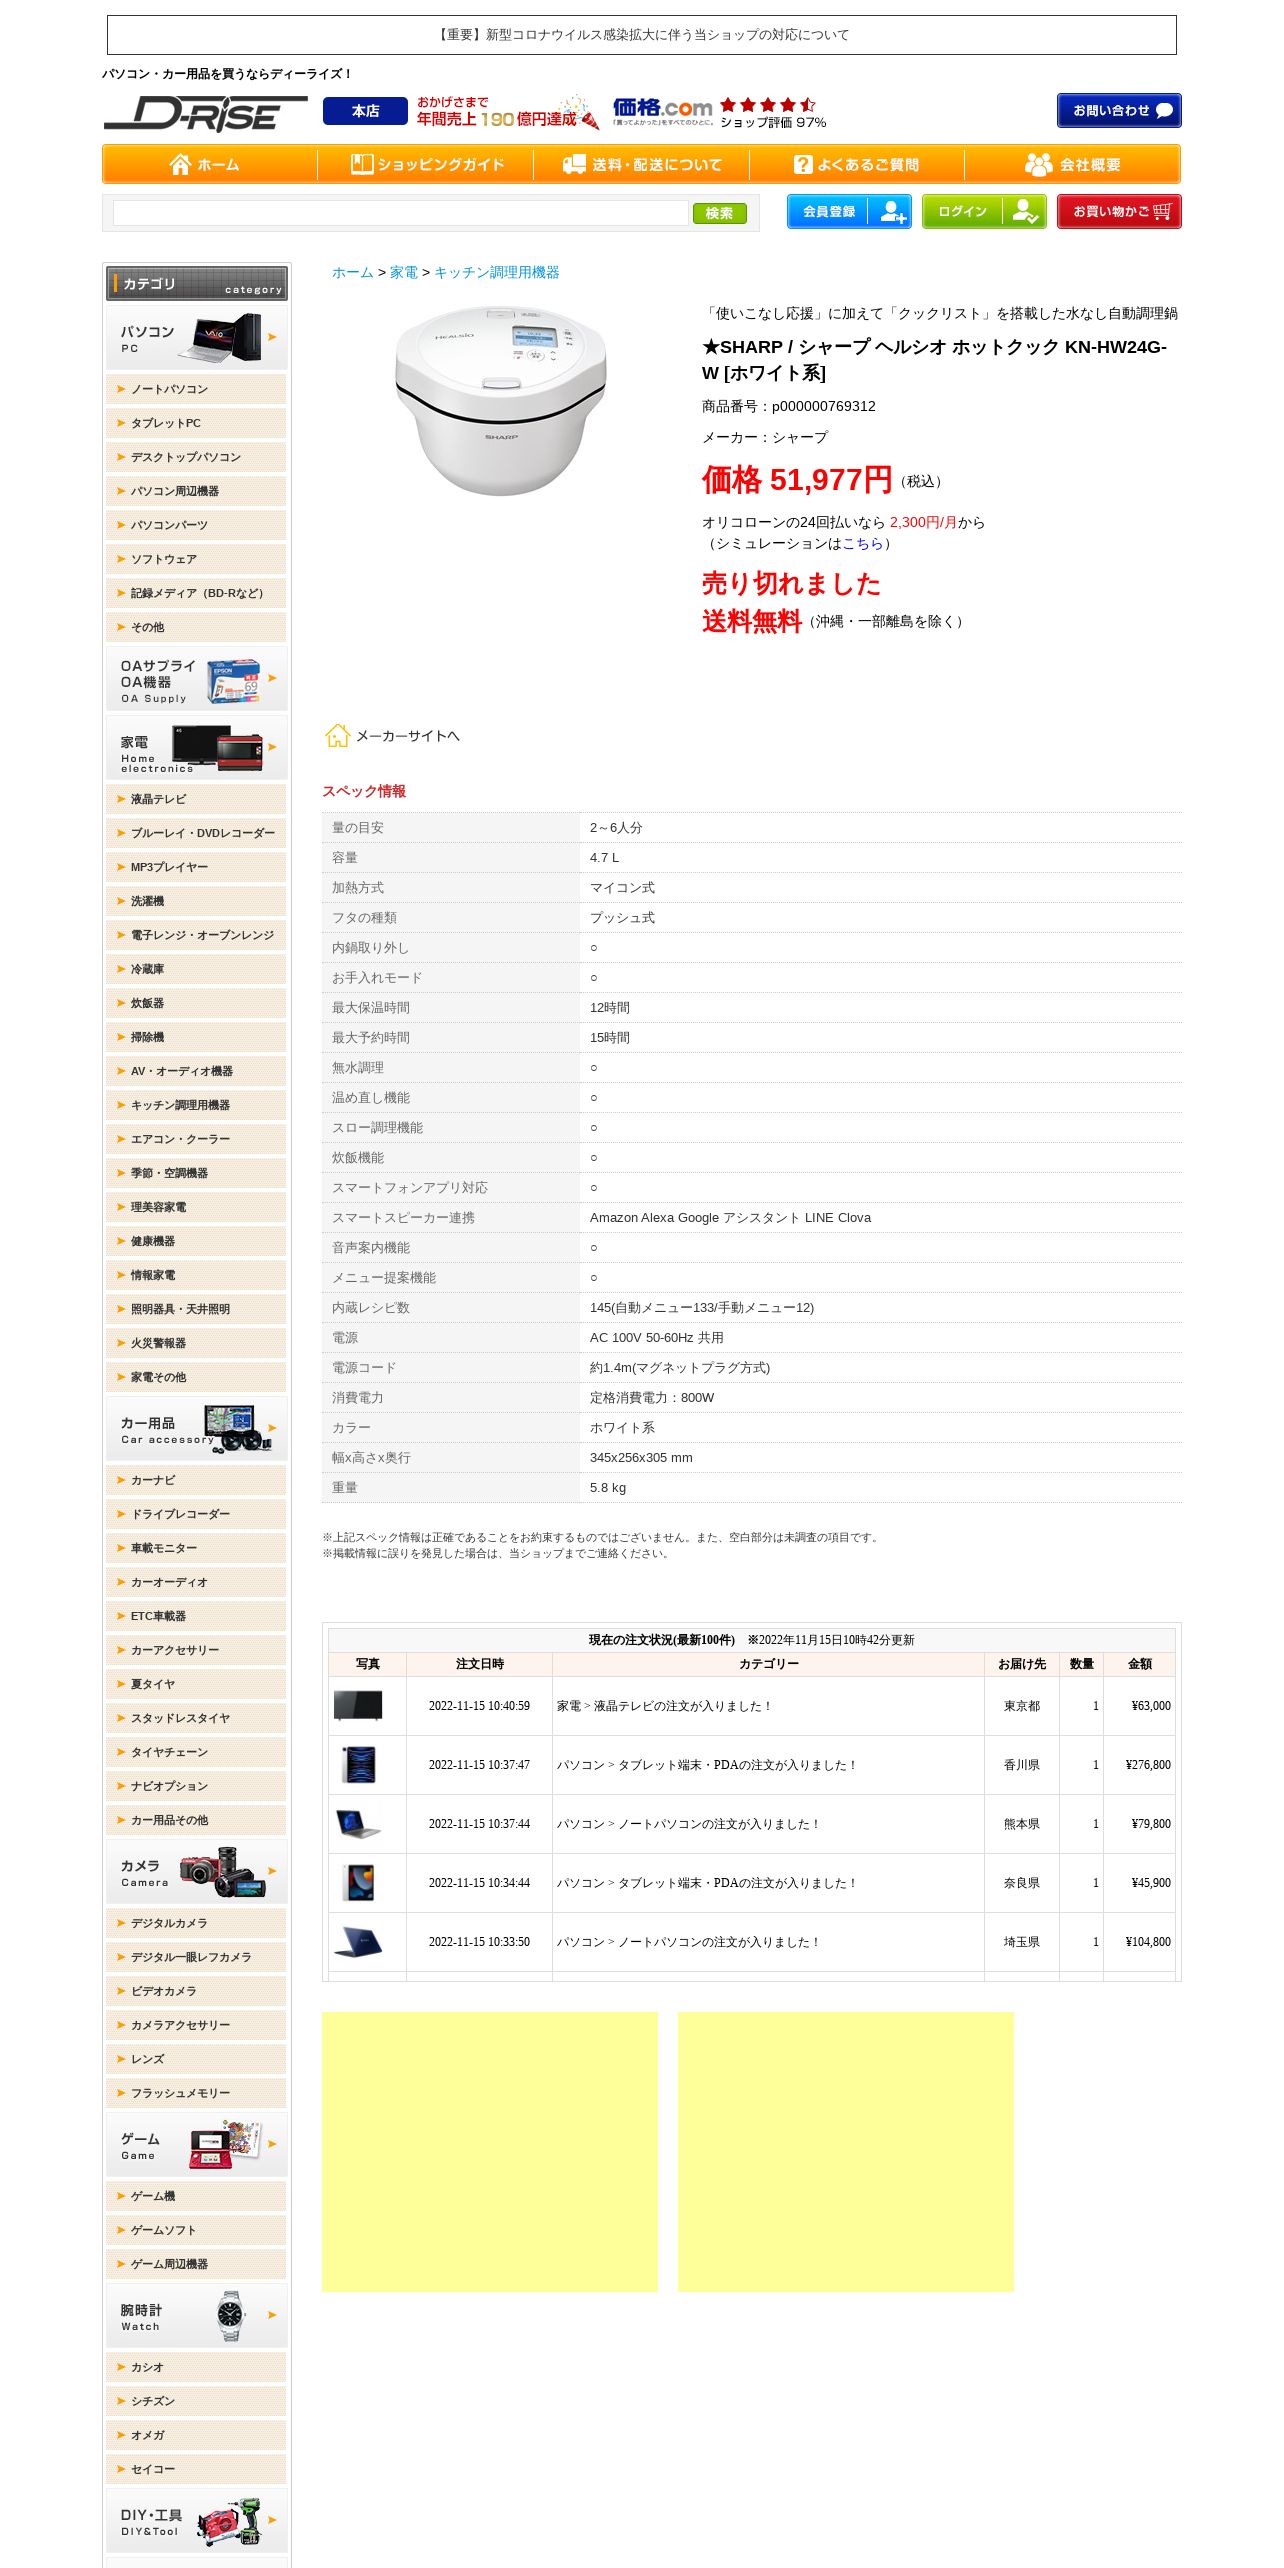Open 会社概要 menu item
The width and height of the screenshot is (1284, 2568).
1073,164
